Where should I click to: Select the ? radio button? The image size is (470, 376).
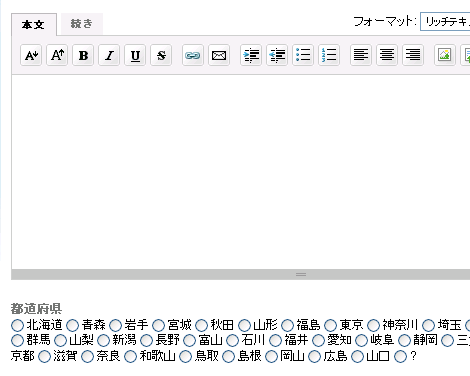(x=400, y=357)
